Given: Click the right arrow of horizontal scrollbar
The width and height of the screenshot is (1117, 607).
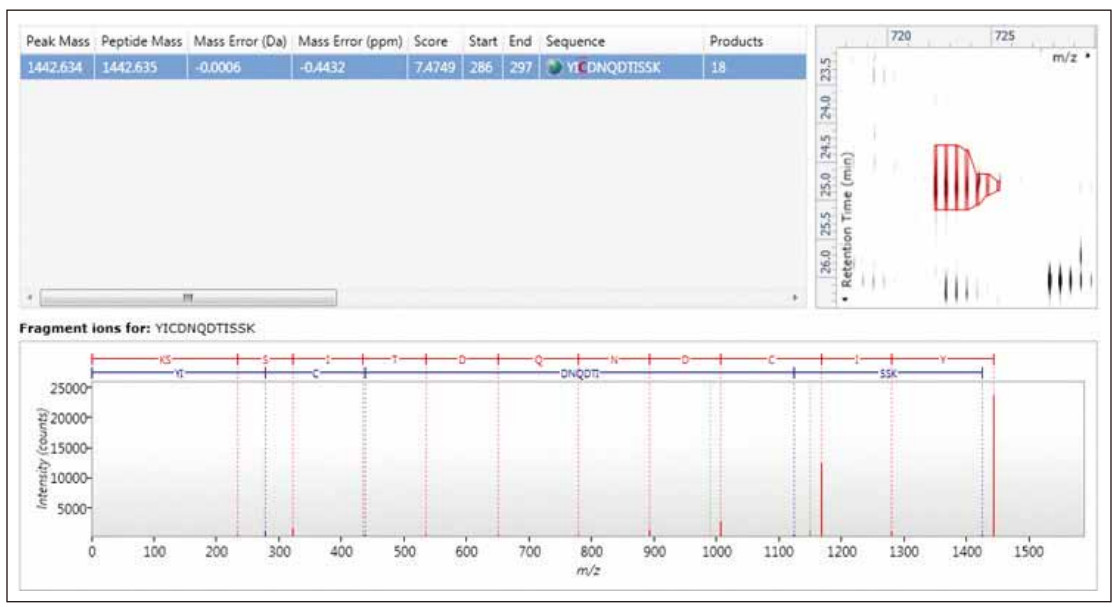Looking at the screenshot, I should pos(796,298).
